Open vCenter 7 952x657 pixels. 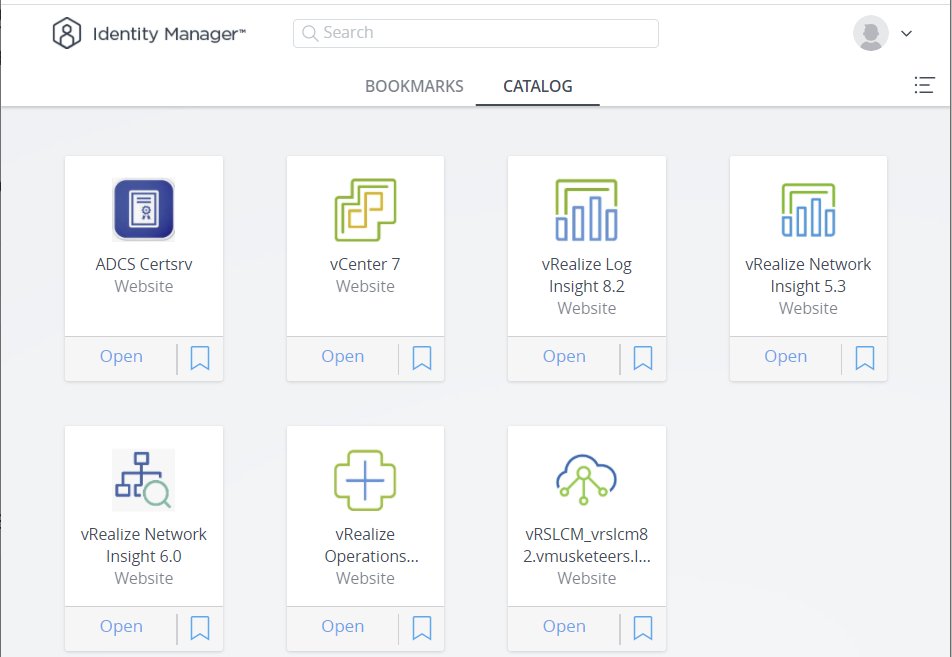point(342,356)
